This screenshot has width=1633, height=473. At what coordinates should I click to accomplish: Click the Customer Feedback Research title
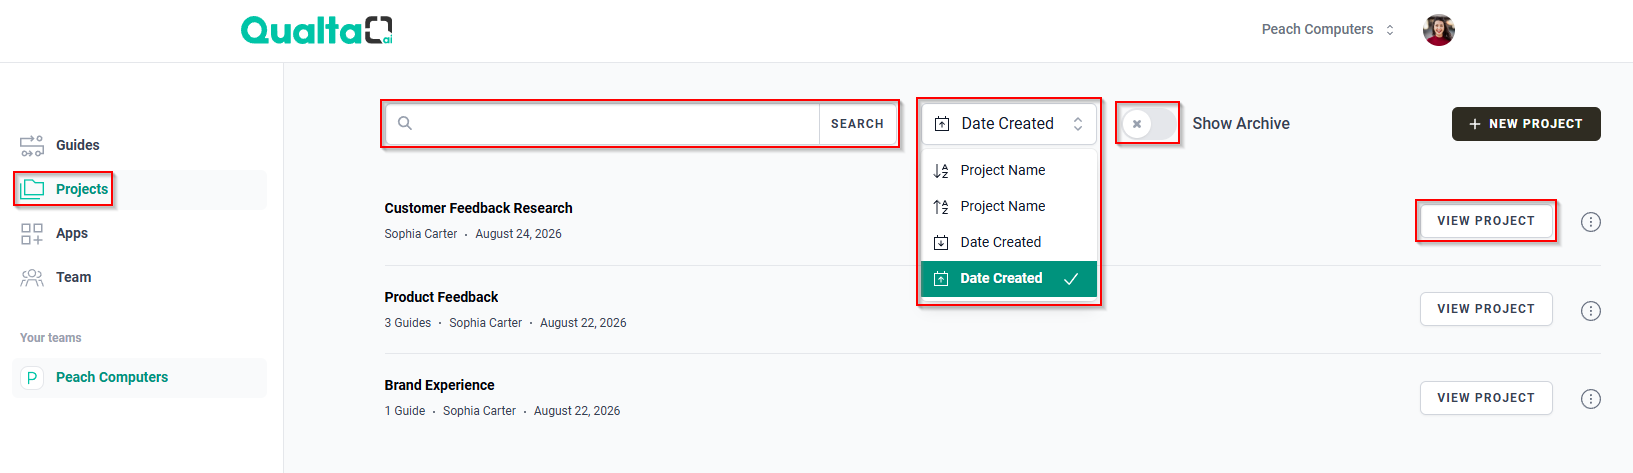click(478, 209)
